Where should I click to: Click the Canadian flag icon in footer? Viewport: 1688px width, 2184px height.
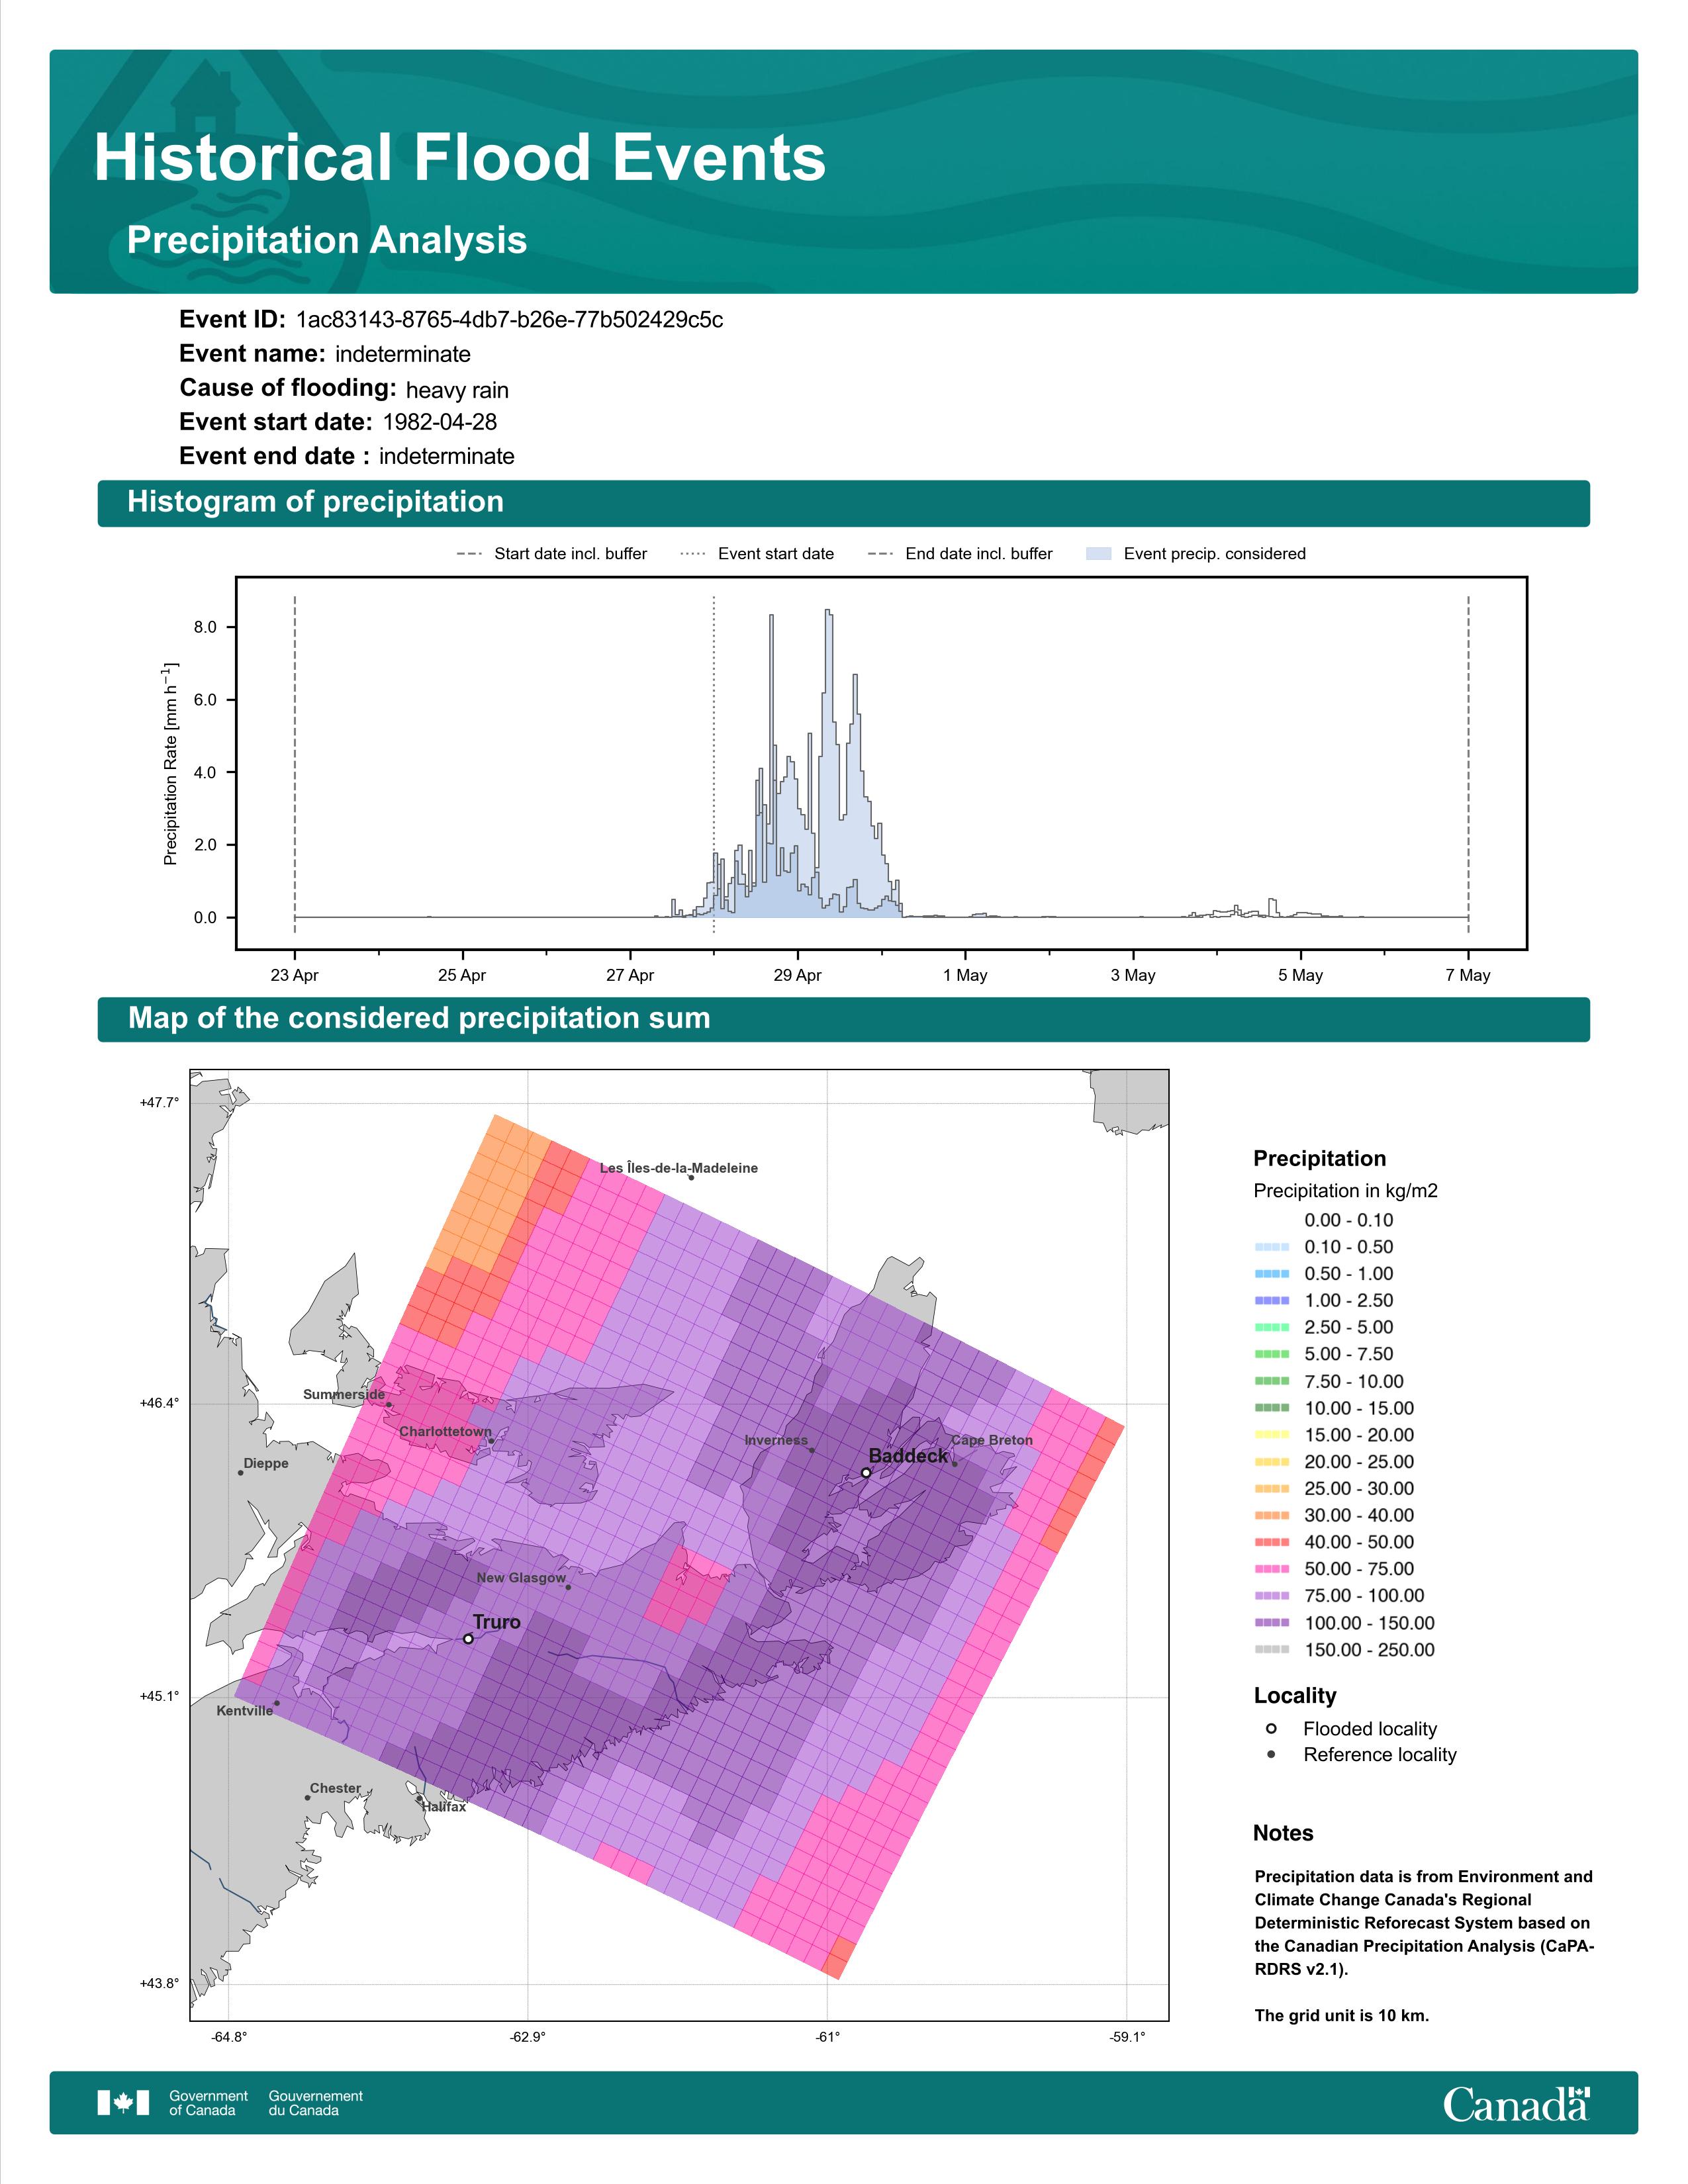point(123,2103)
